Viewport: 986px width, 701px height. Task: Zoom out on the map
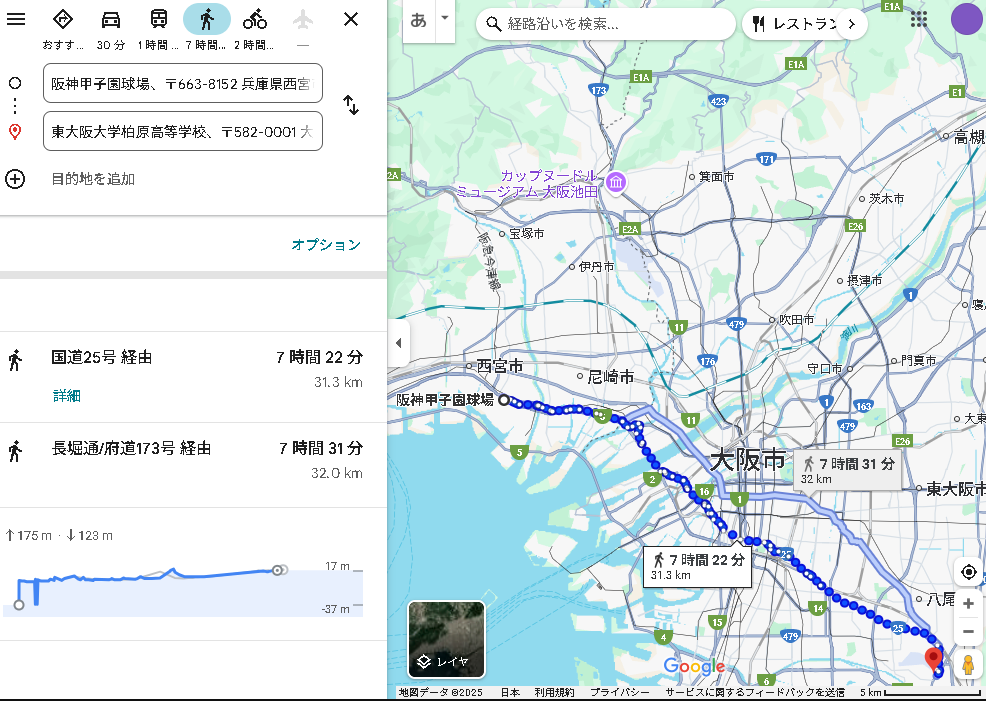pyautogui.click(x=968, y=632)
